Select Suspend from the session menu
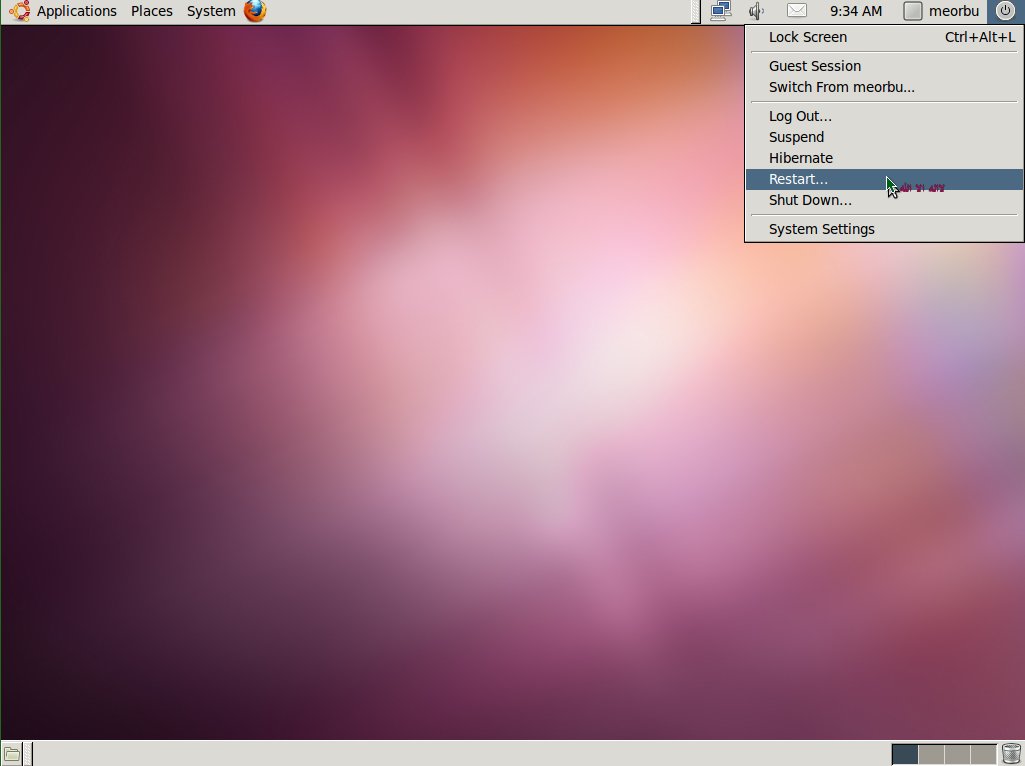This screenshot has height=766, width=1025. pyautogui.click(x=796, y=137)
